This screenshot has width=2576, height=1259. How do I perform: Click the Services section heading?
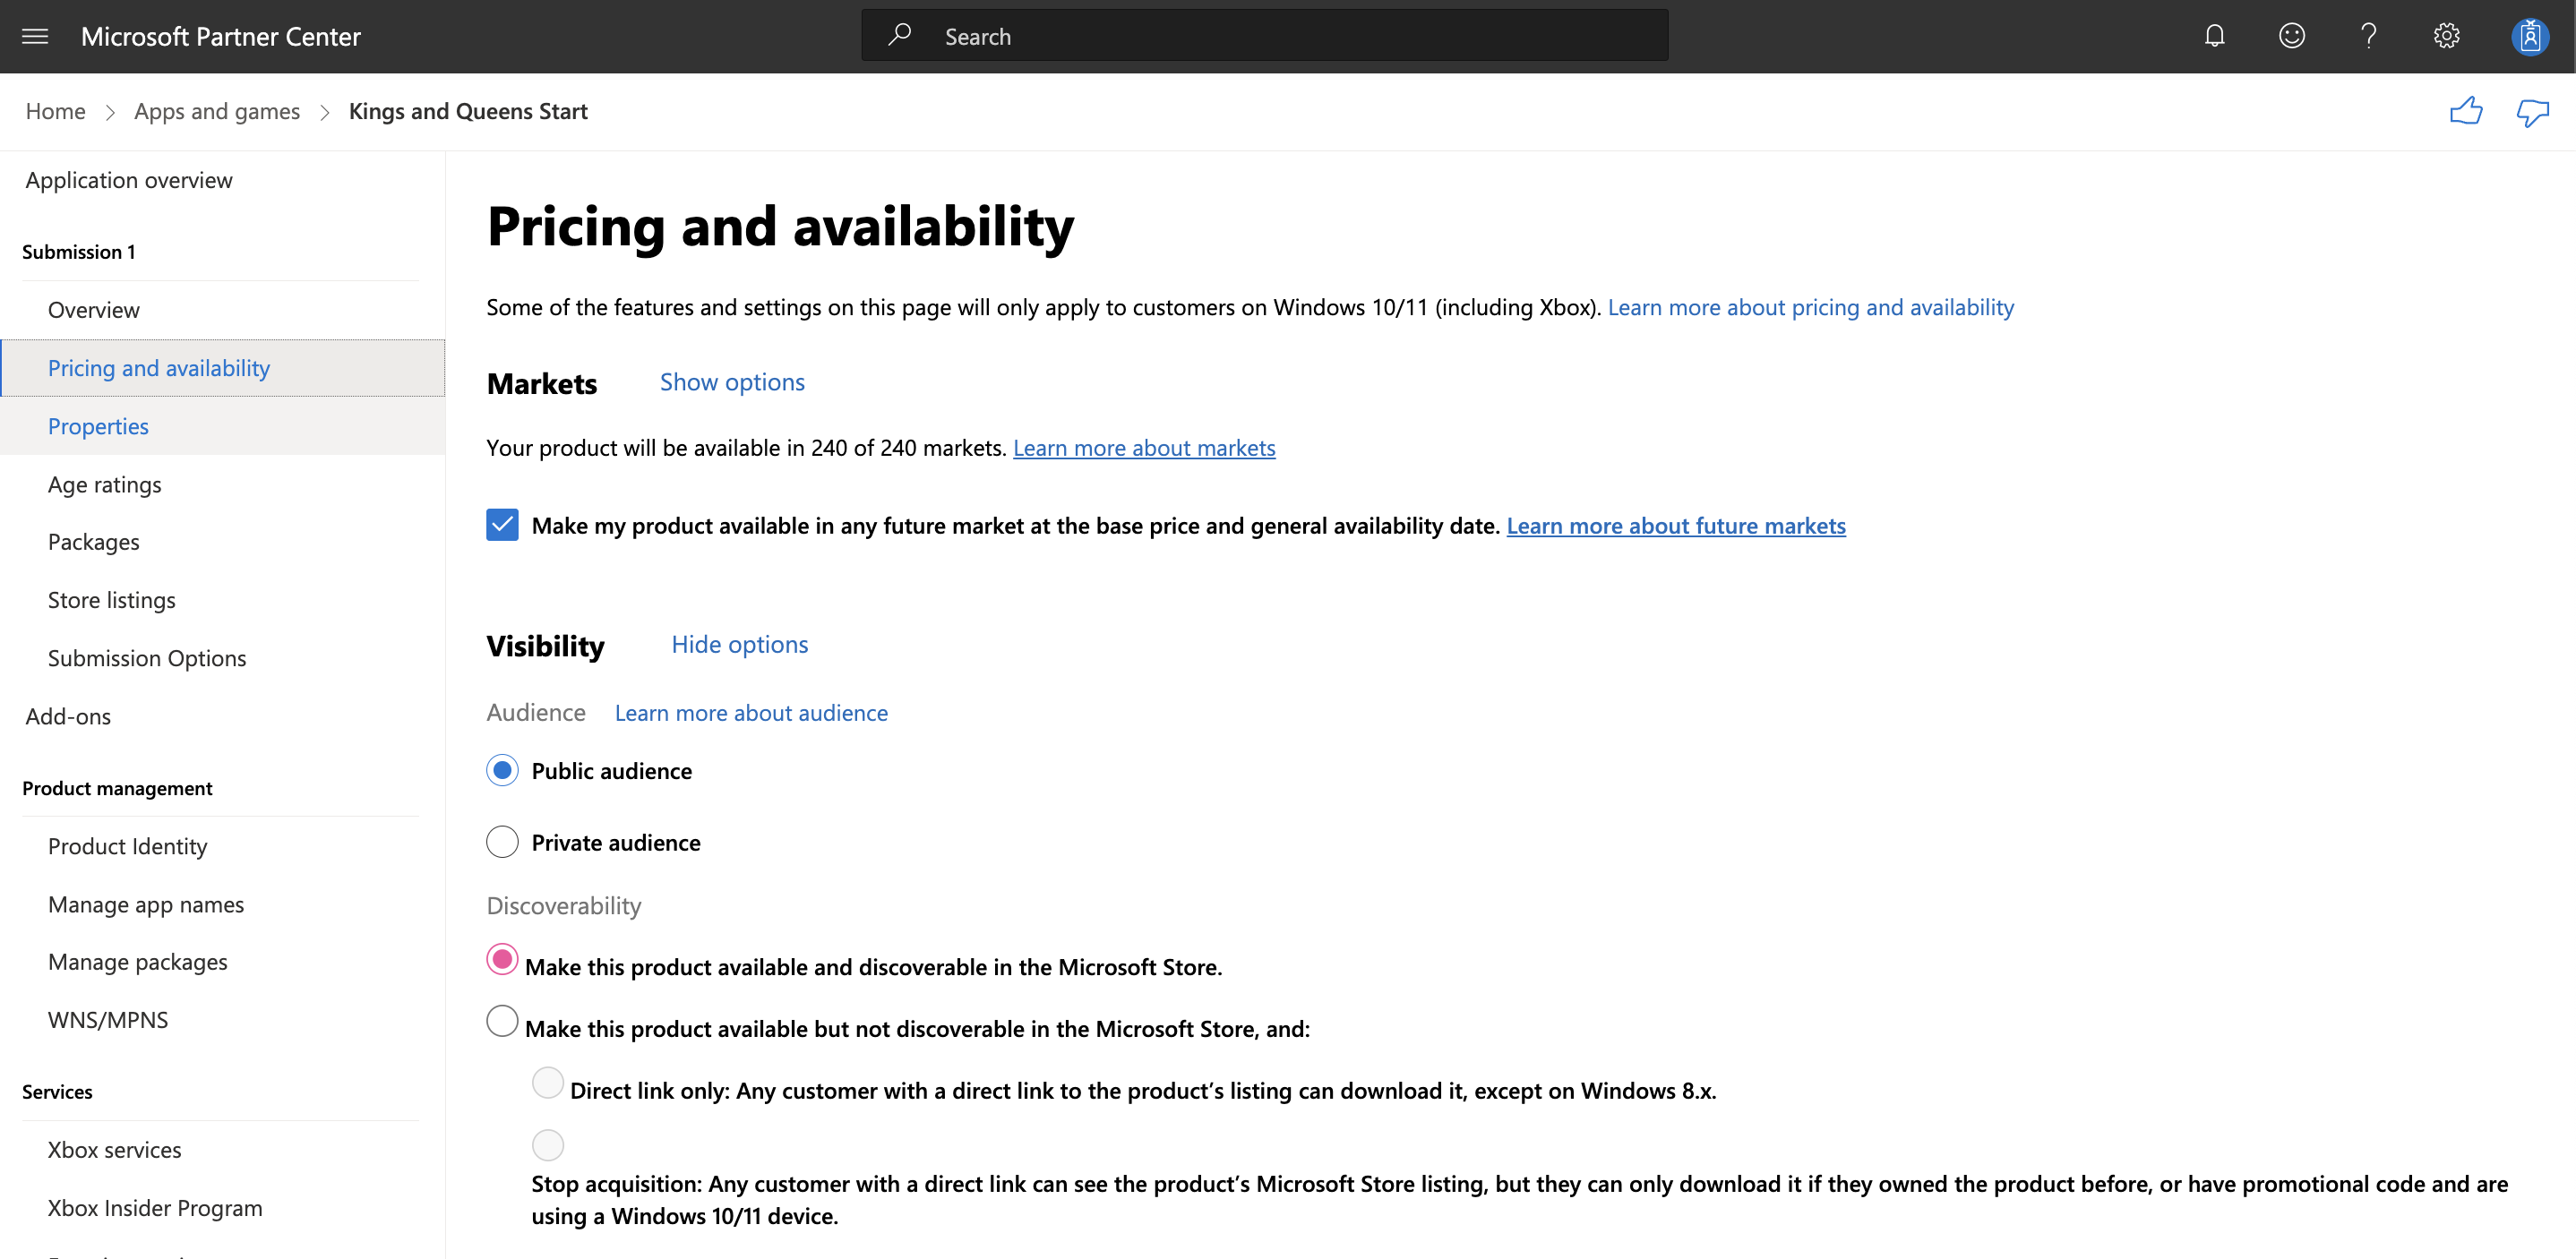pyautogui.click(x=57, y=1092)
